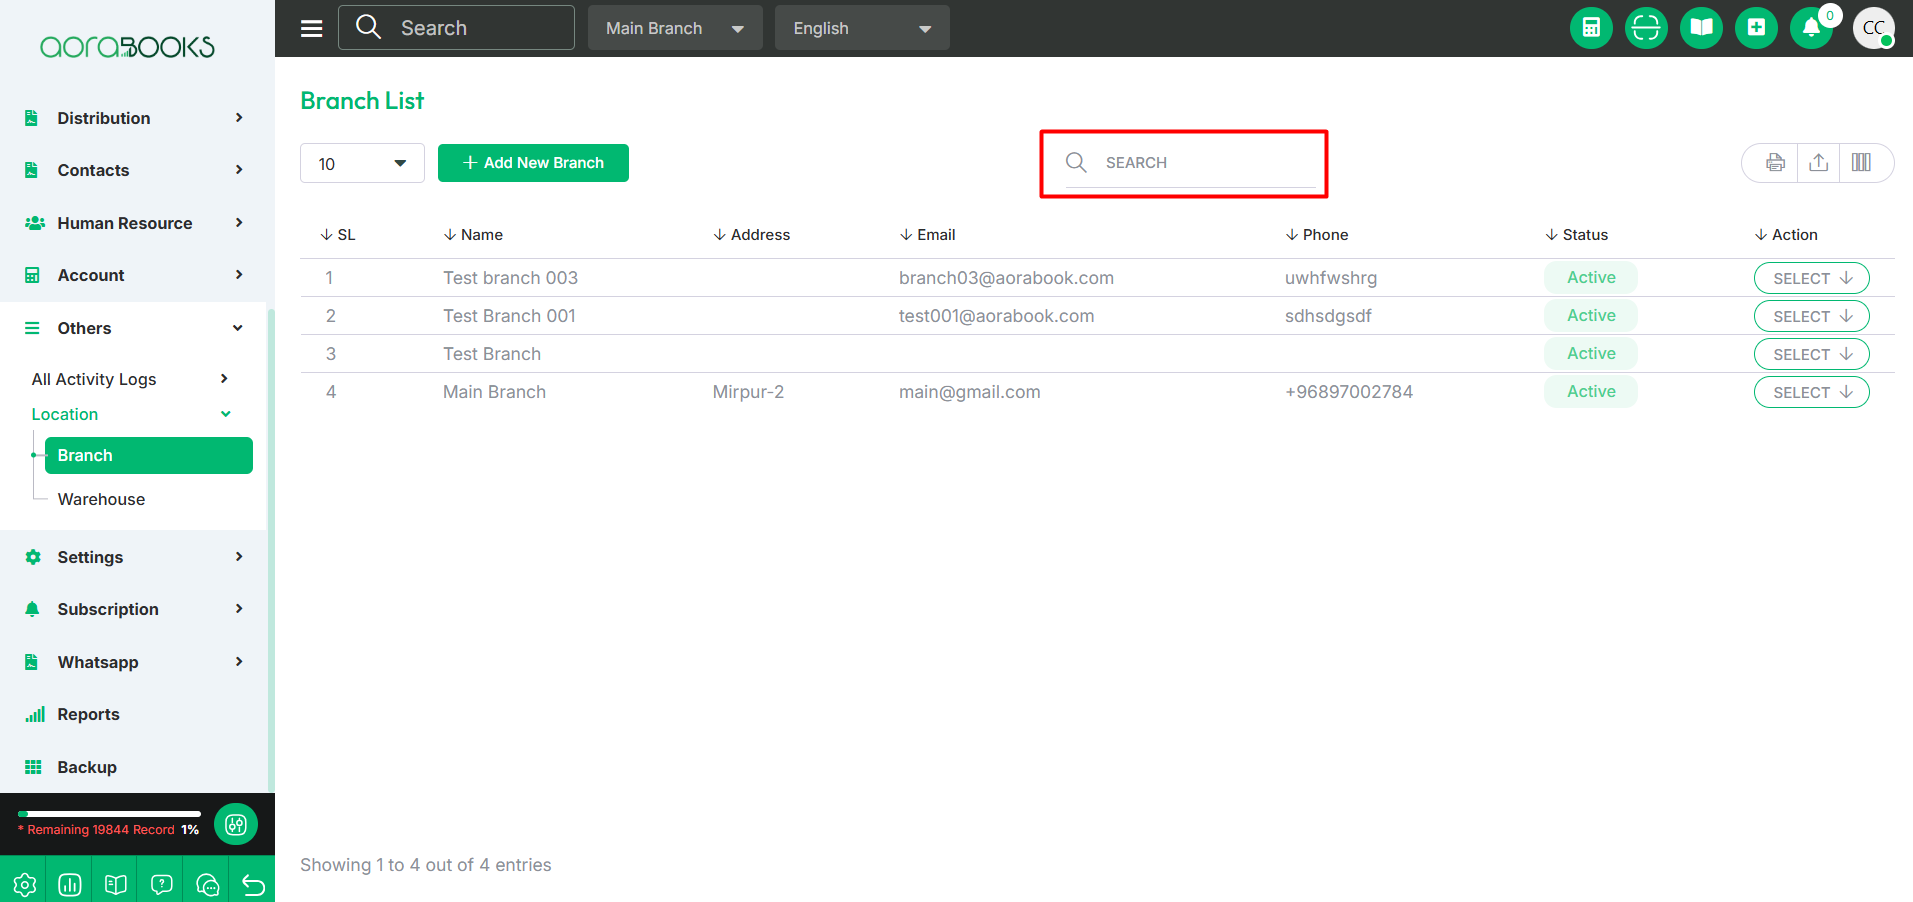Sort table by Address column

(751, 234)
